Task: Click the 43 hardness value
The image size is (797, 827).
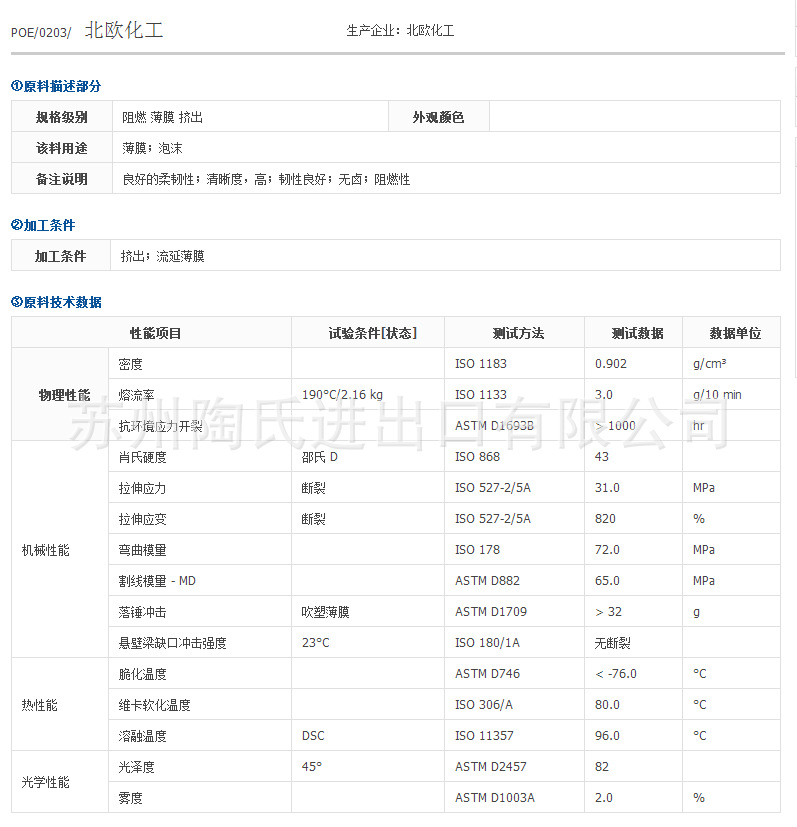Action: (x=602, y=457)
